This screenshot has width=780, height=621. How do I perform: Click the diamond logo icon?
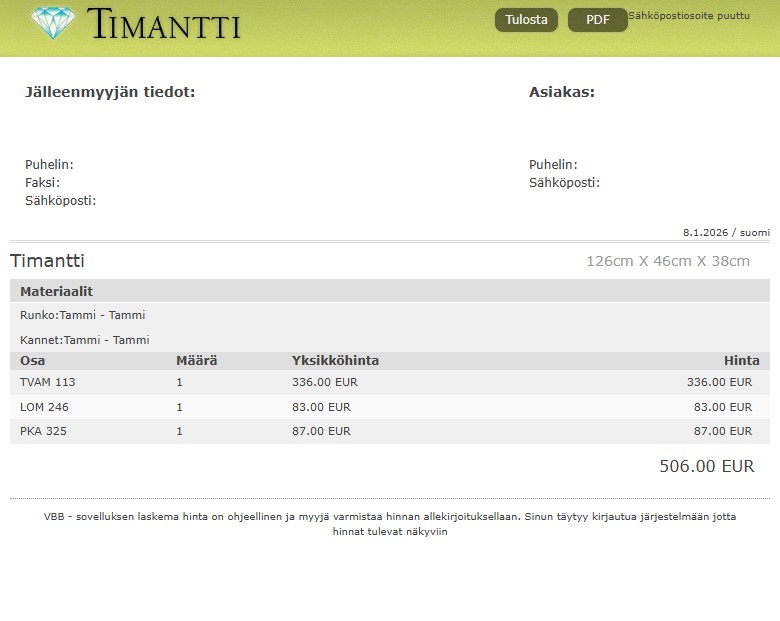click(x=53, y=23)
